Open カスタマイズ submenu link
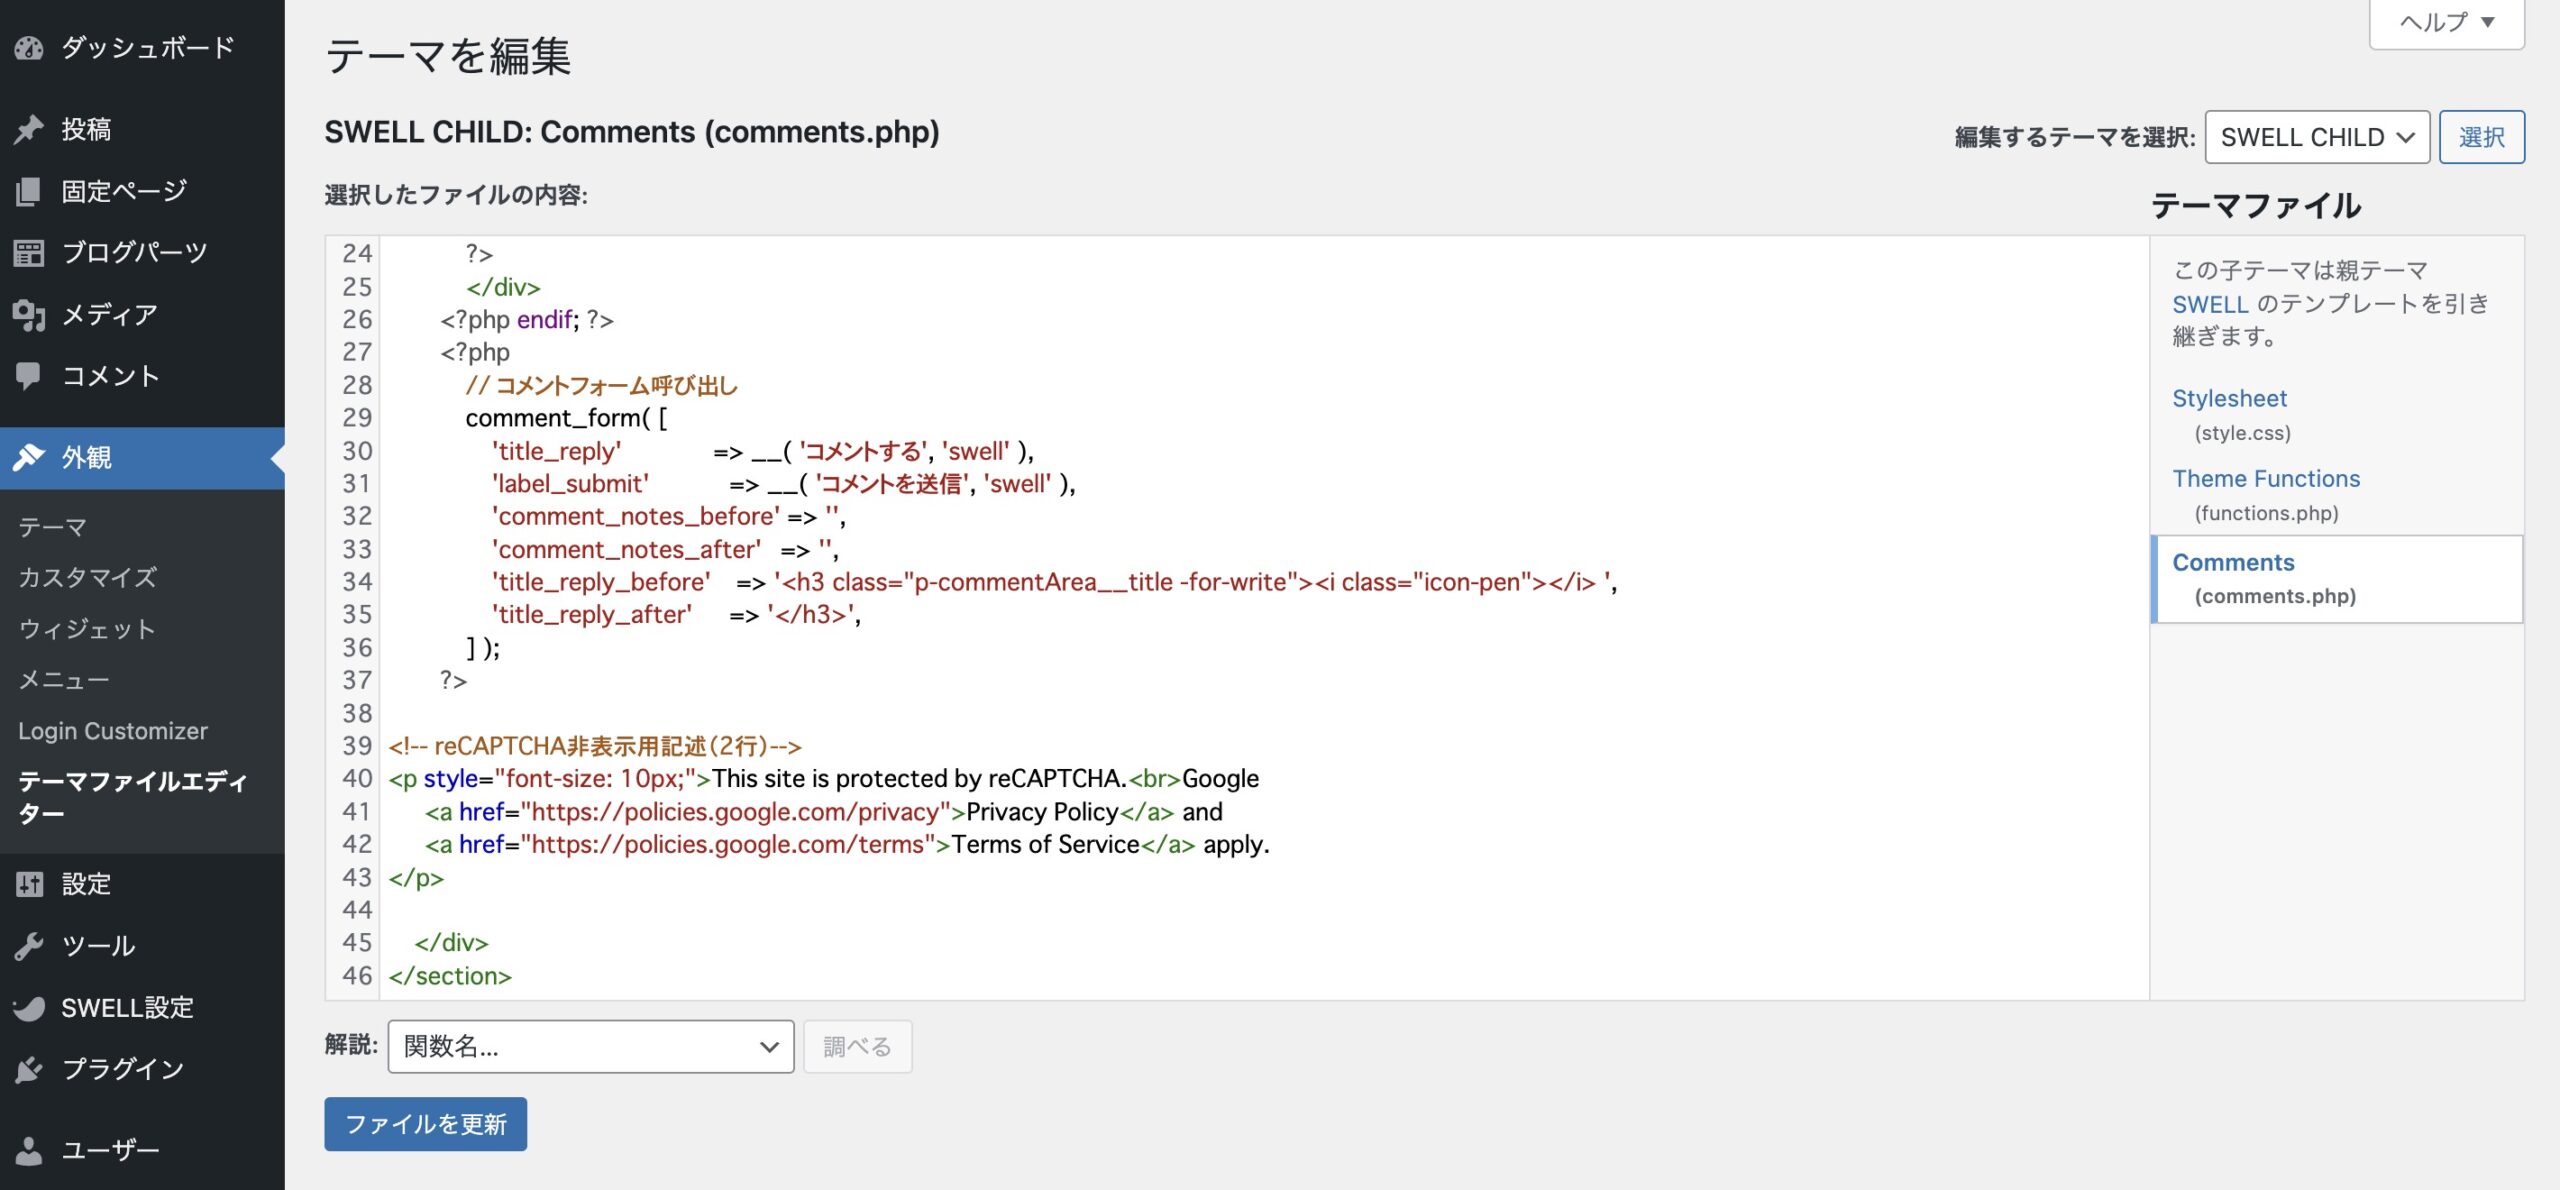The height and width of the screenshot is (1190, 2560). click(x=88, y=578)
